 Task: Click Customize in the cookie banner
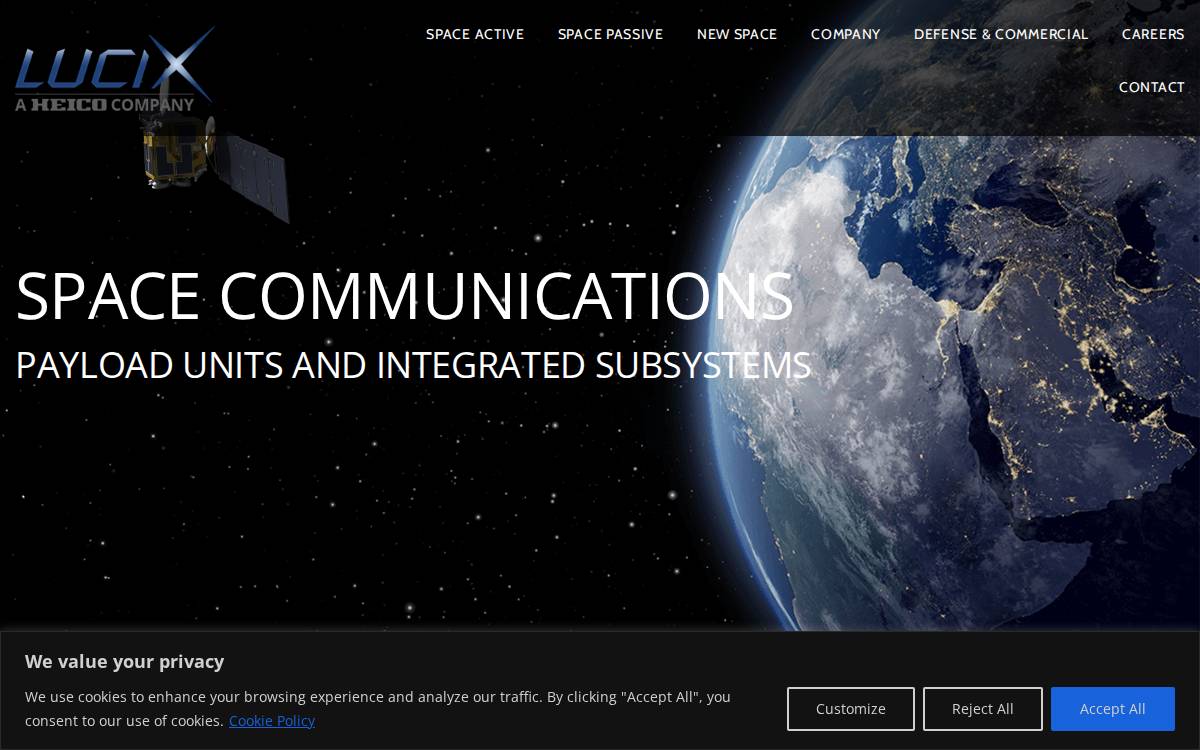coord(851,709)
